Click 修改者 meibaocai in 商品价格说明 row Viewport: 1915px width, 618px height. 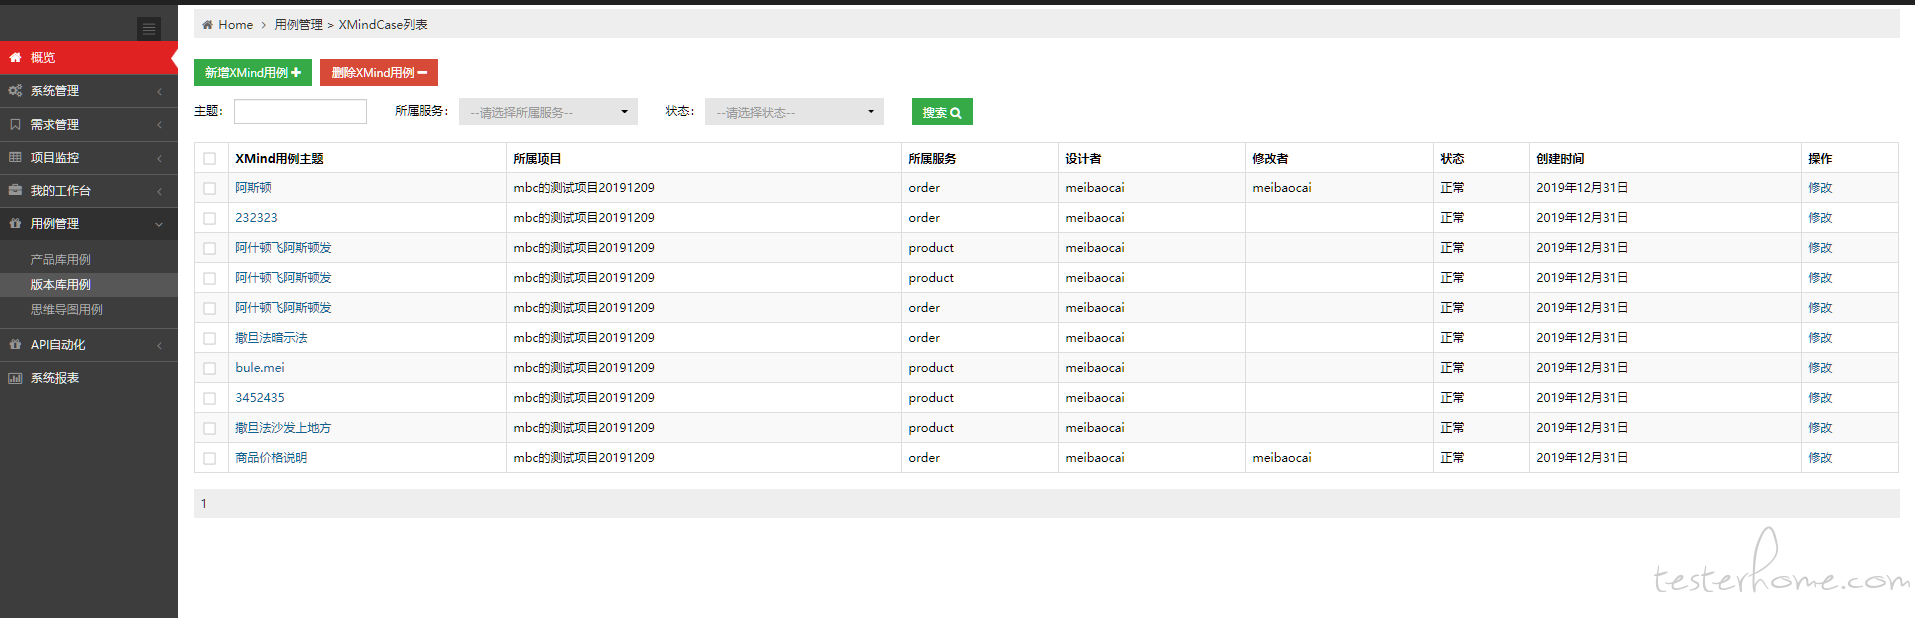[1282, 458]
